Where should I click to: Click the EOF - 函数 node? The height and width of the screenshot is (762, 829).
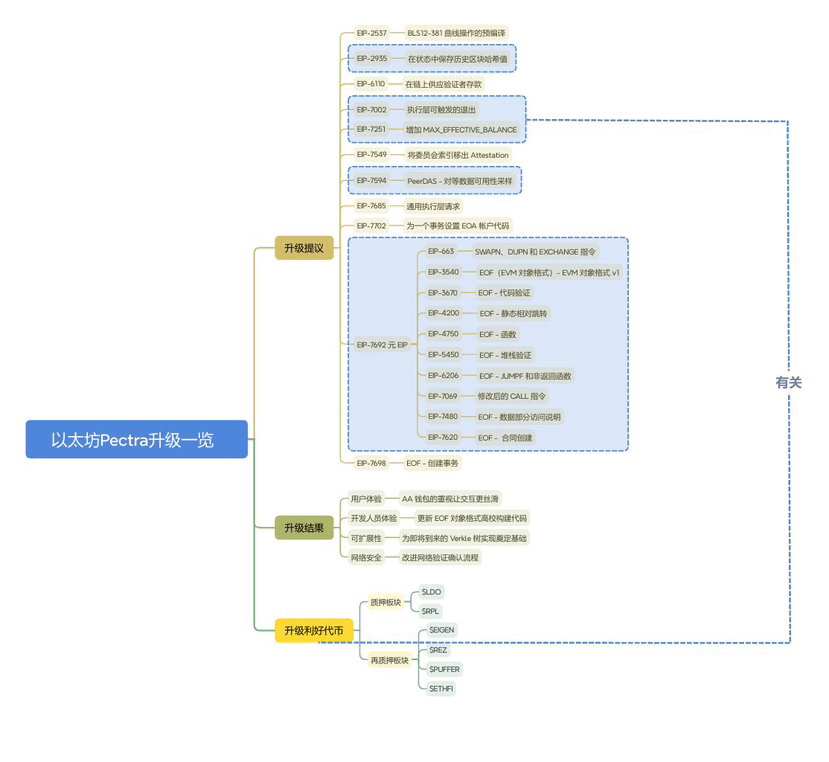tap(498, 334)
